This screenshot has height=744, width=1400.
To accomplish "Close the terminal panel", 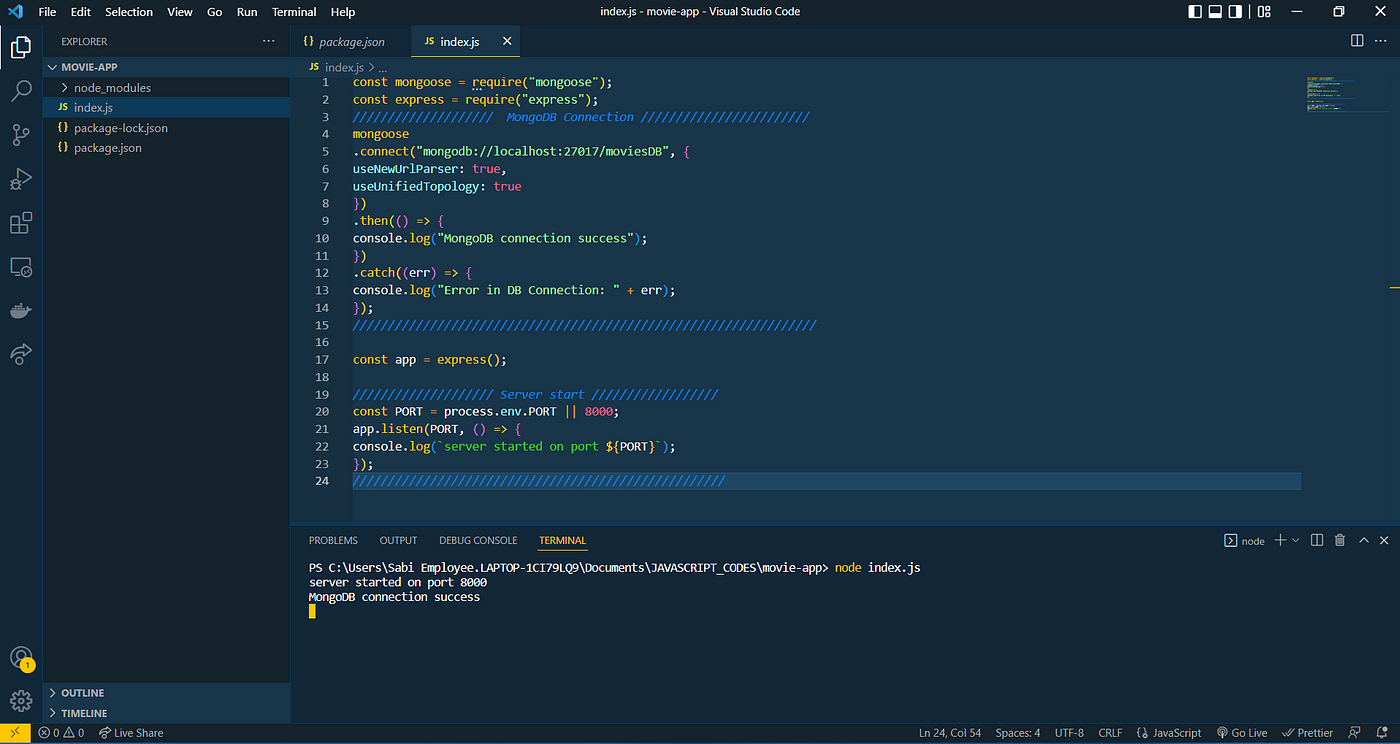I will coord(1385,540).
